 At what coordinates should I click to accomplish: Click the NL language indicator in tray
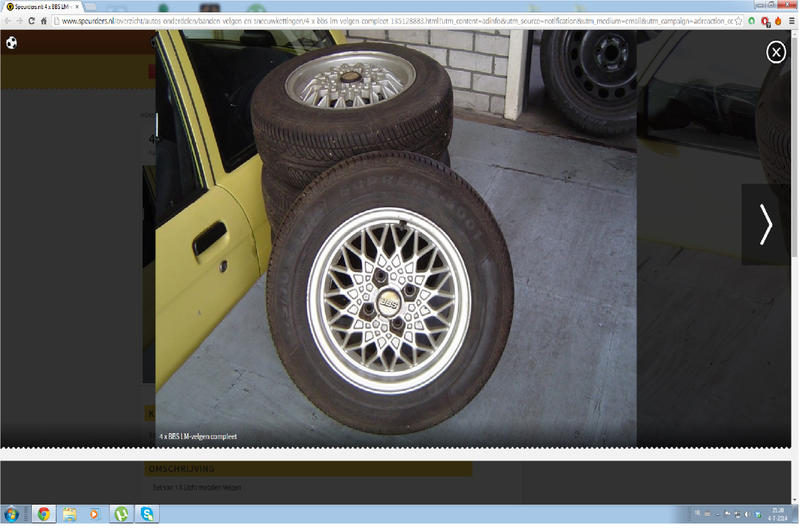coord(697,513)
